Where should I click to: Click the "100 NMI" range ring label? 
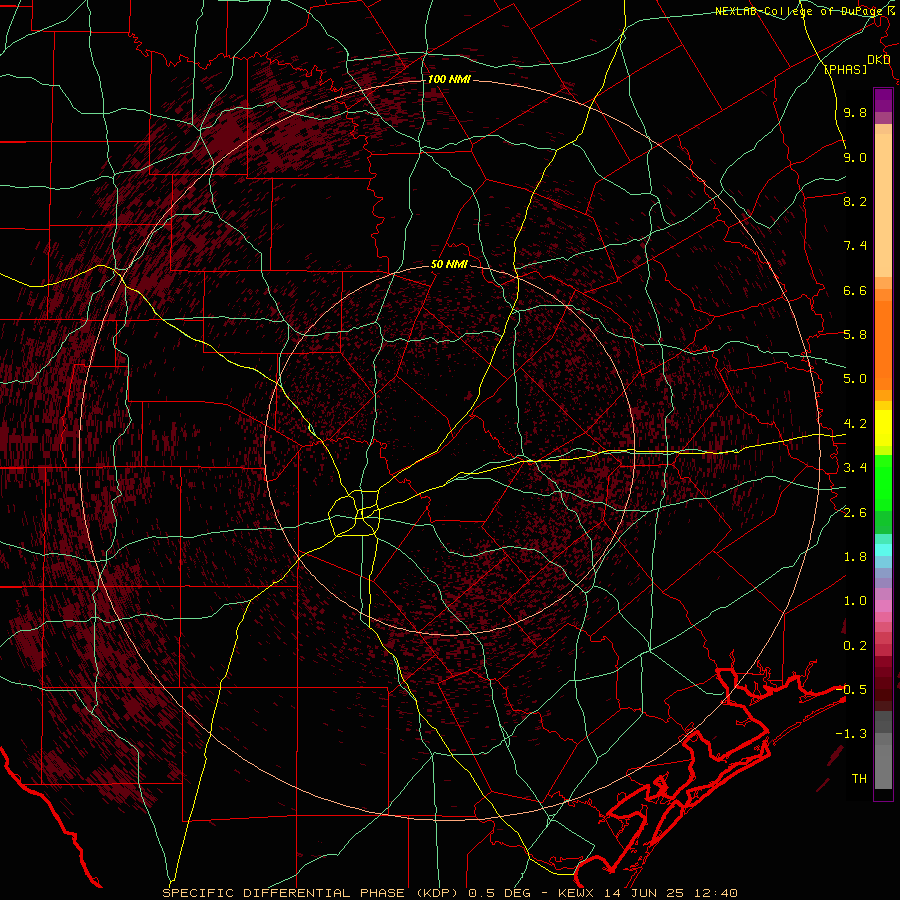point(449,79)
